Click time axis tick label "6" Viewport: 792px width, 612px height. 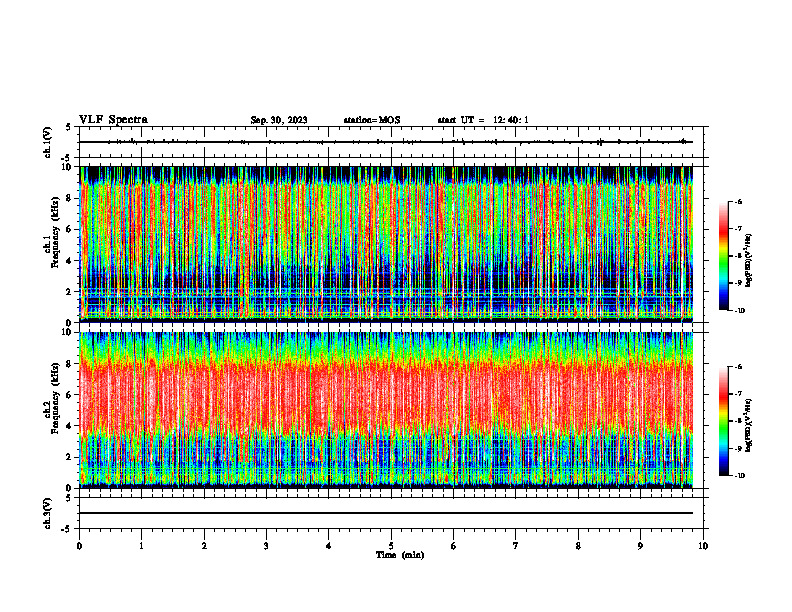pyautogui.click(x=454, y=546)
